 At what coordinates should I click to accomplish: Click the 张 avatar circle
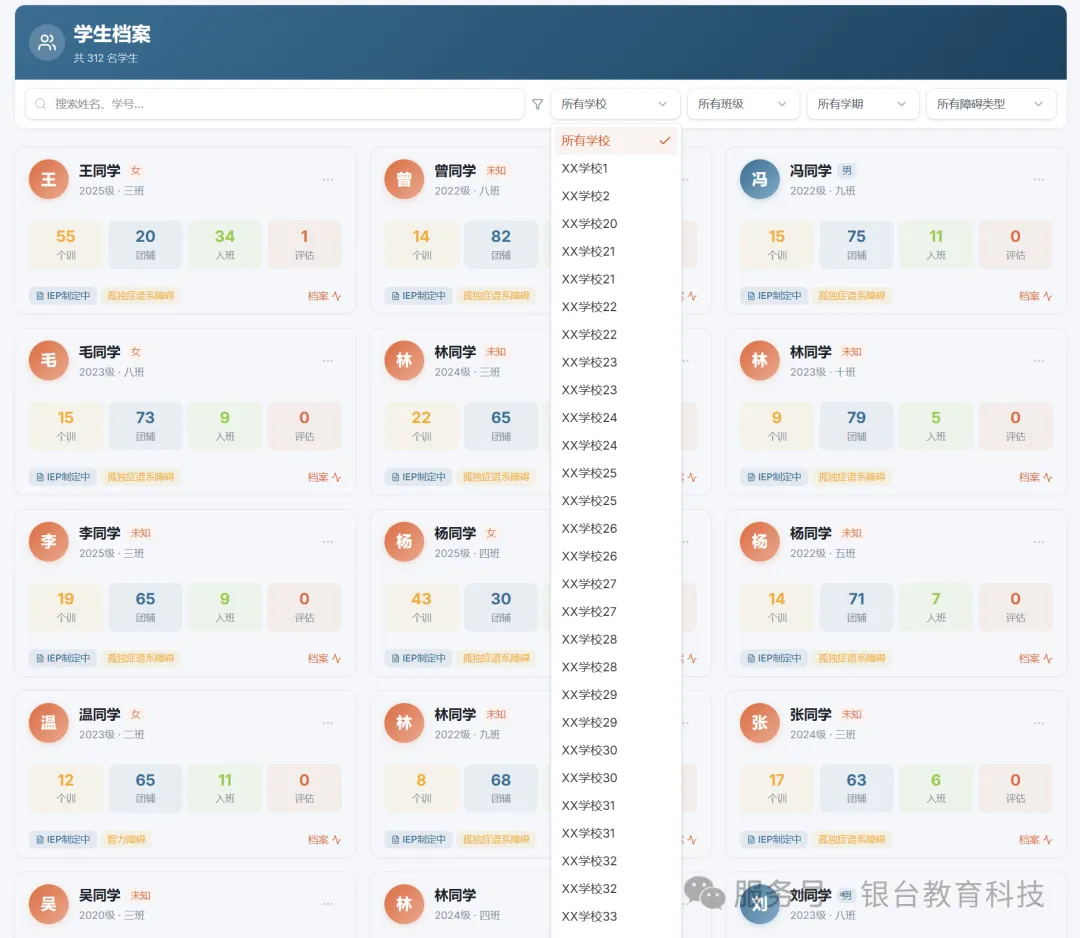pos(759,723)
